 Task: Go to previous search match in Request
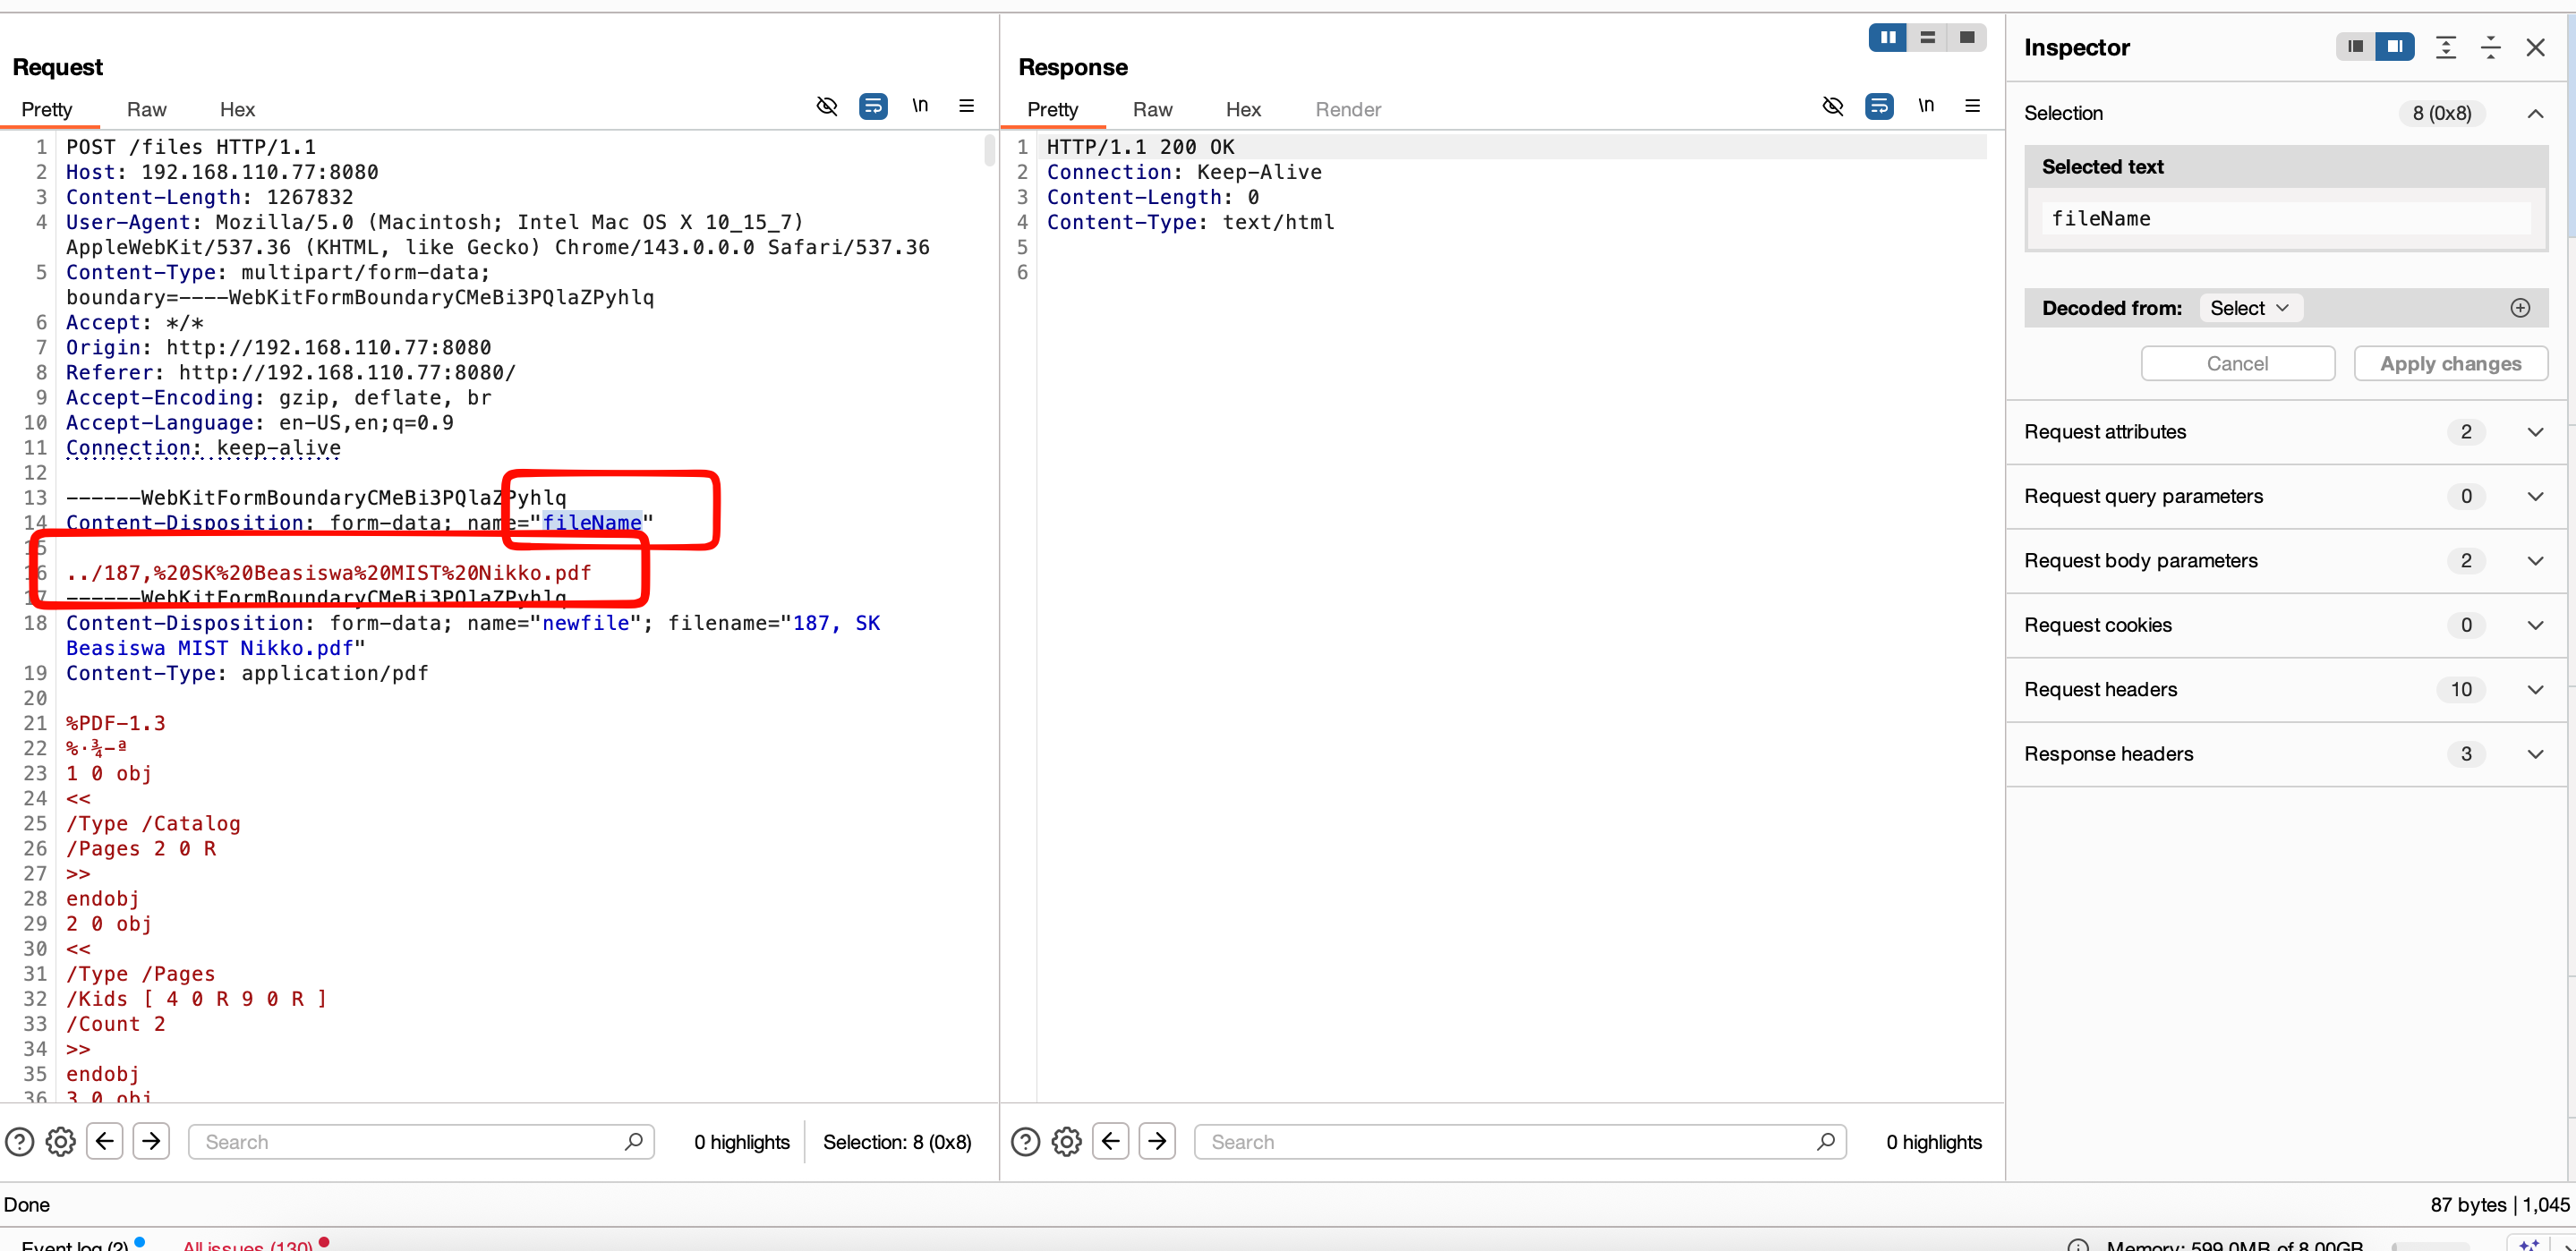tap(105, 1141)
